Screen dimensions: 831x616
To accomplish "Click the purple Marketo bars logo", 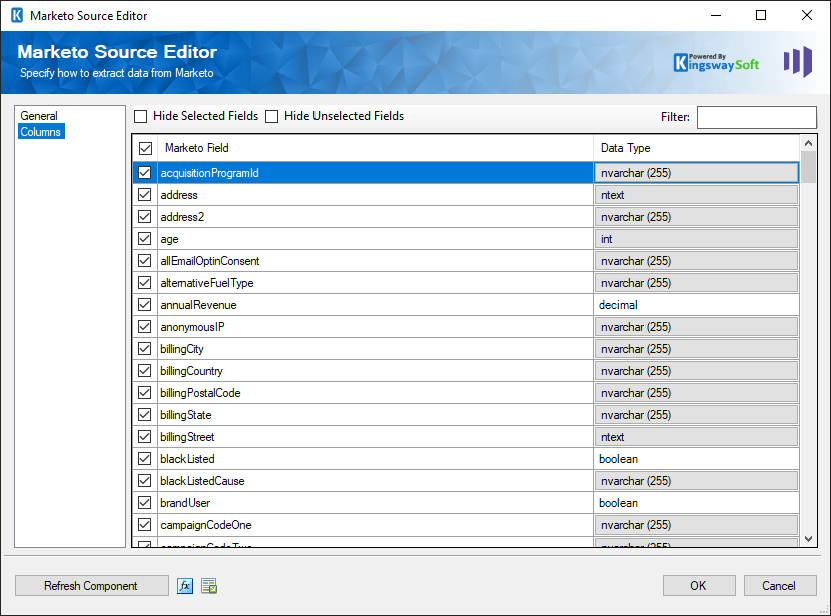I will point(798,61).
